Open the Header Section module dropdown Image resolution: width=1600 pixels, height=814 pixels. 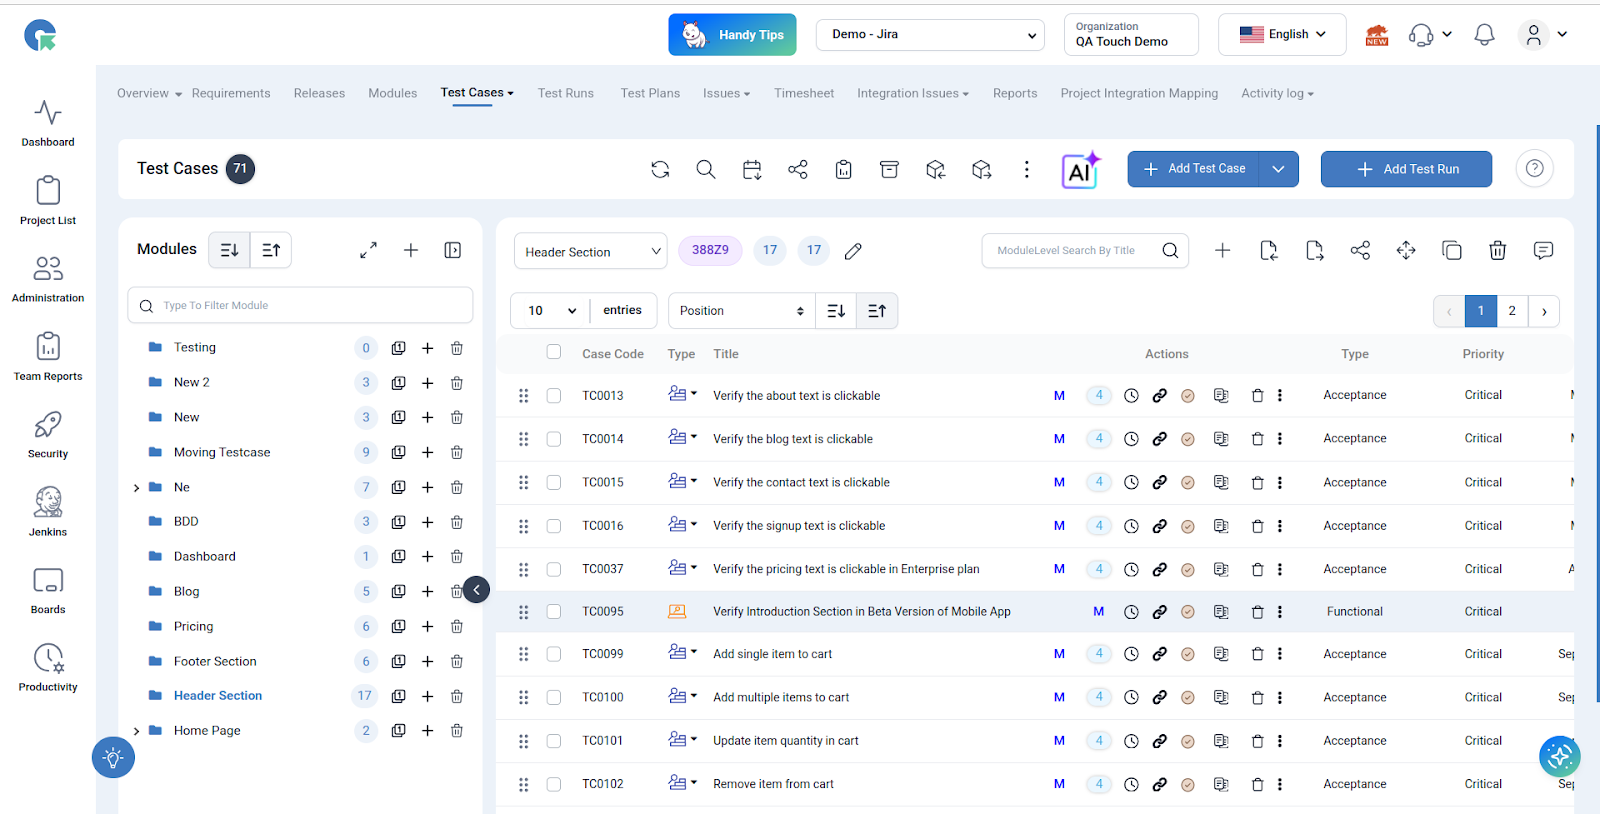(x=590, y=251)
